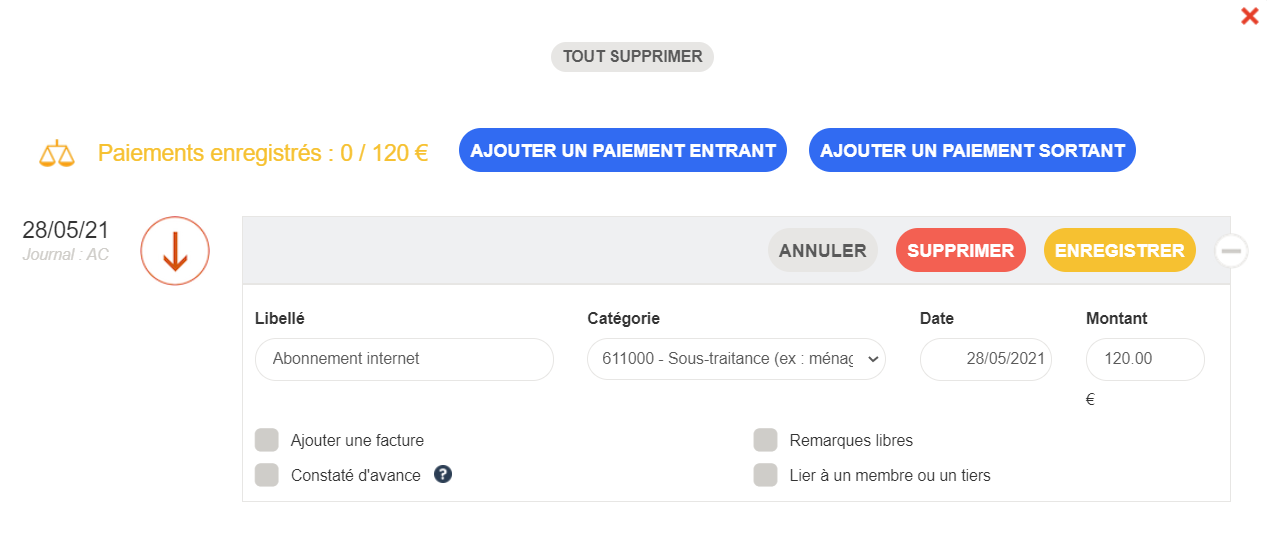
Task: Click the ANNULER button
Action: click(x=823, y=251)
